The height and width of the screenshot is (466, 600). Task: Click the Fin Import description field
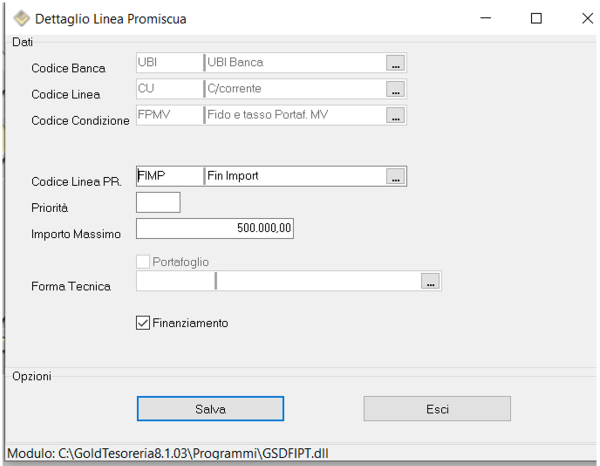coord(293,177)
